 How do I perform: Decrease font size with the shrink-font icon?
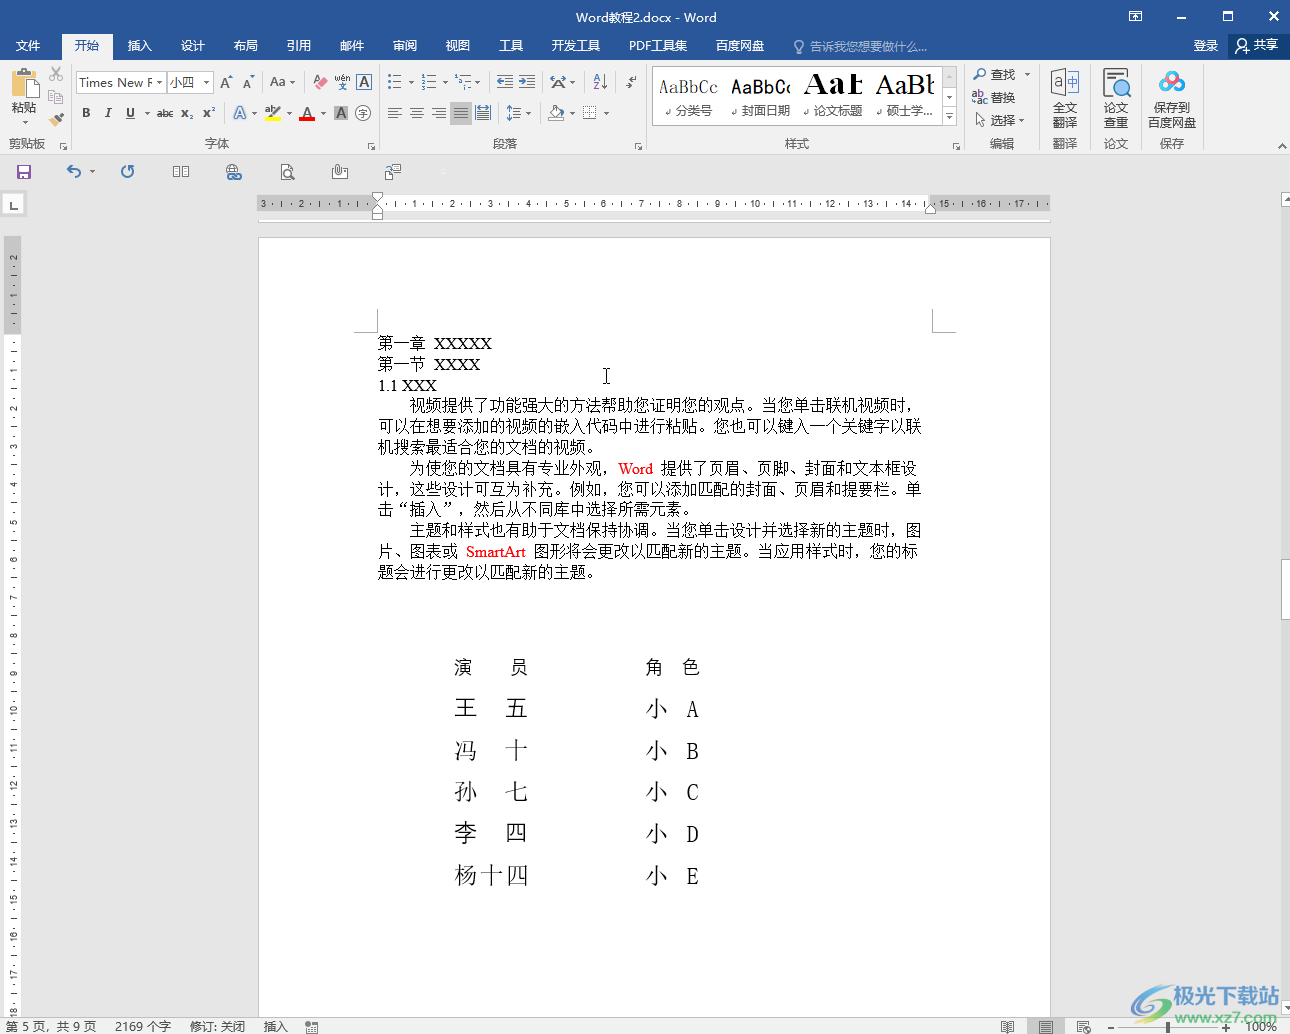[x=248, y=82]
